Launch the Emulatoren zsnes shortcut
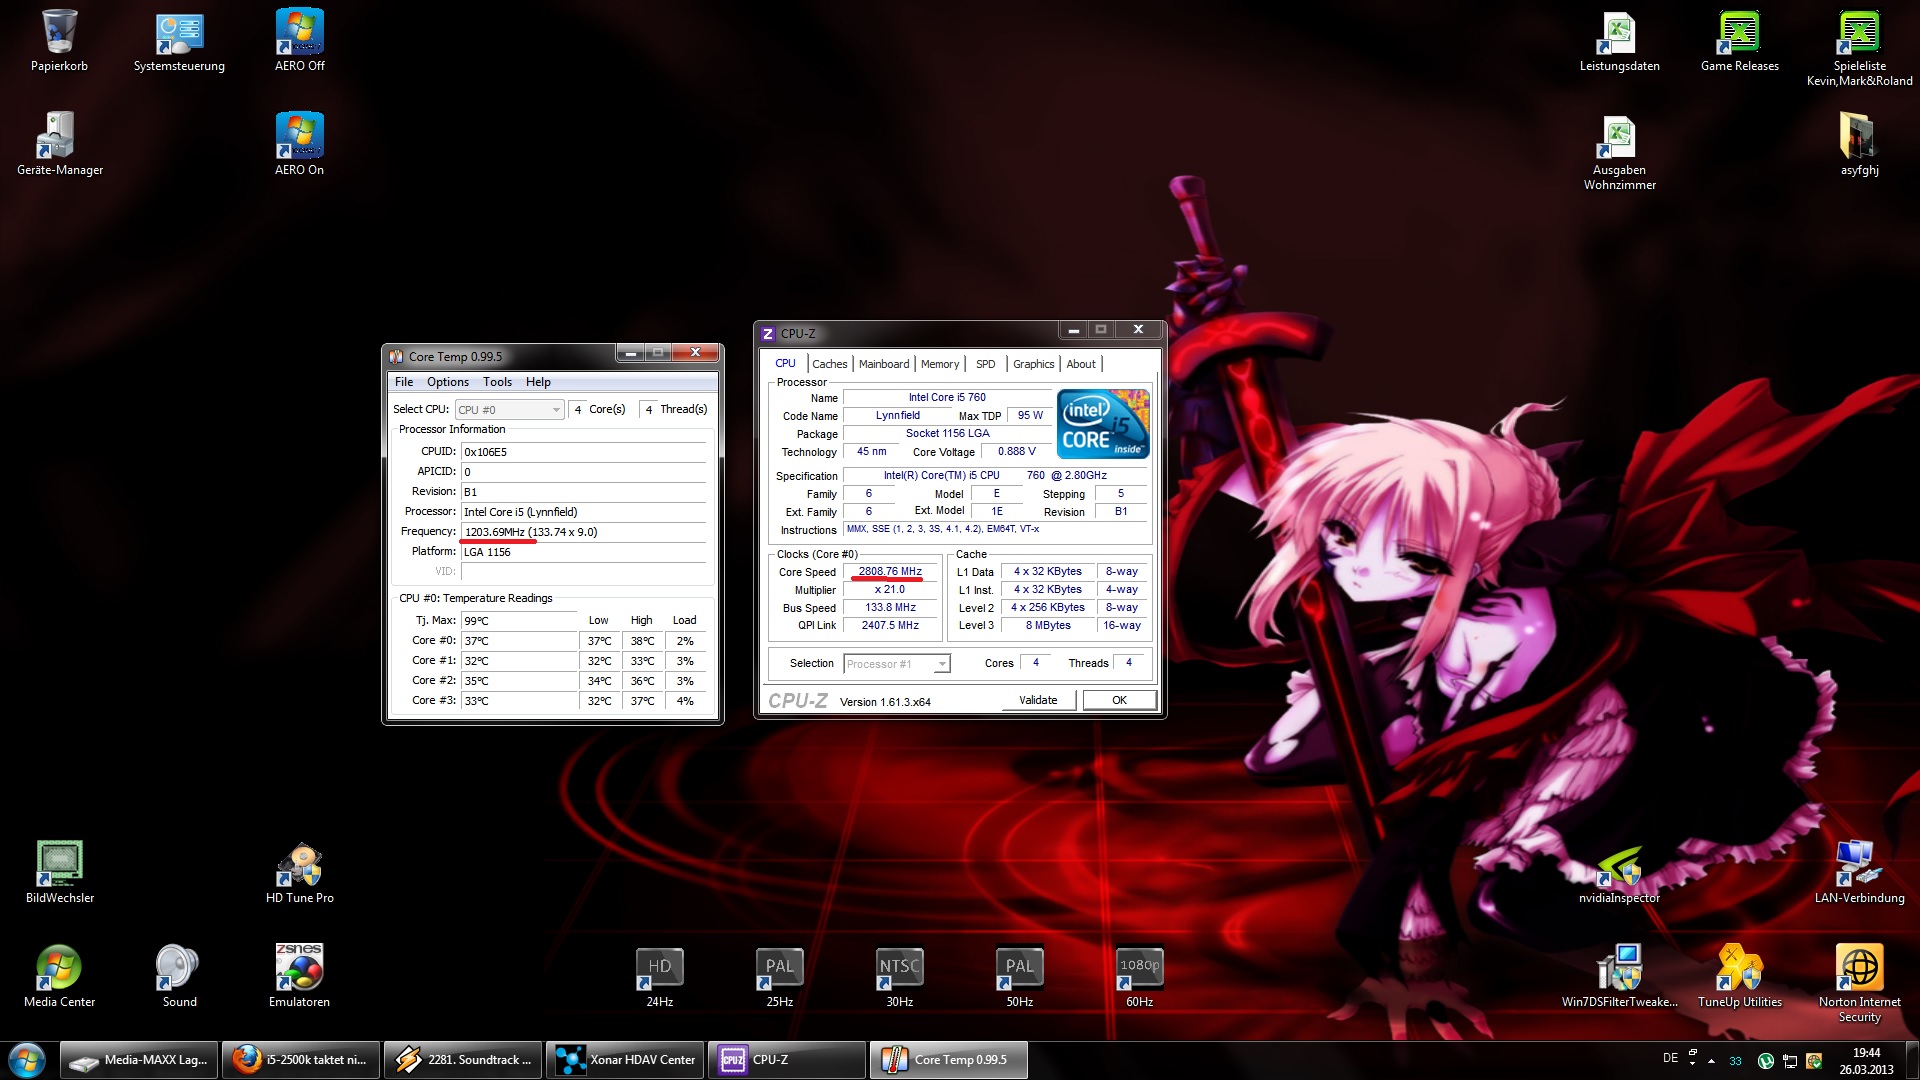Viewport: 1920px width, 1080px height. coord(299,969)
